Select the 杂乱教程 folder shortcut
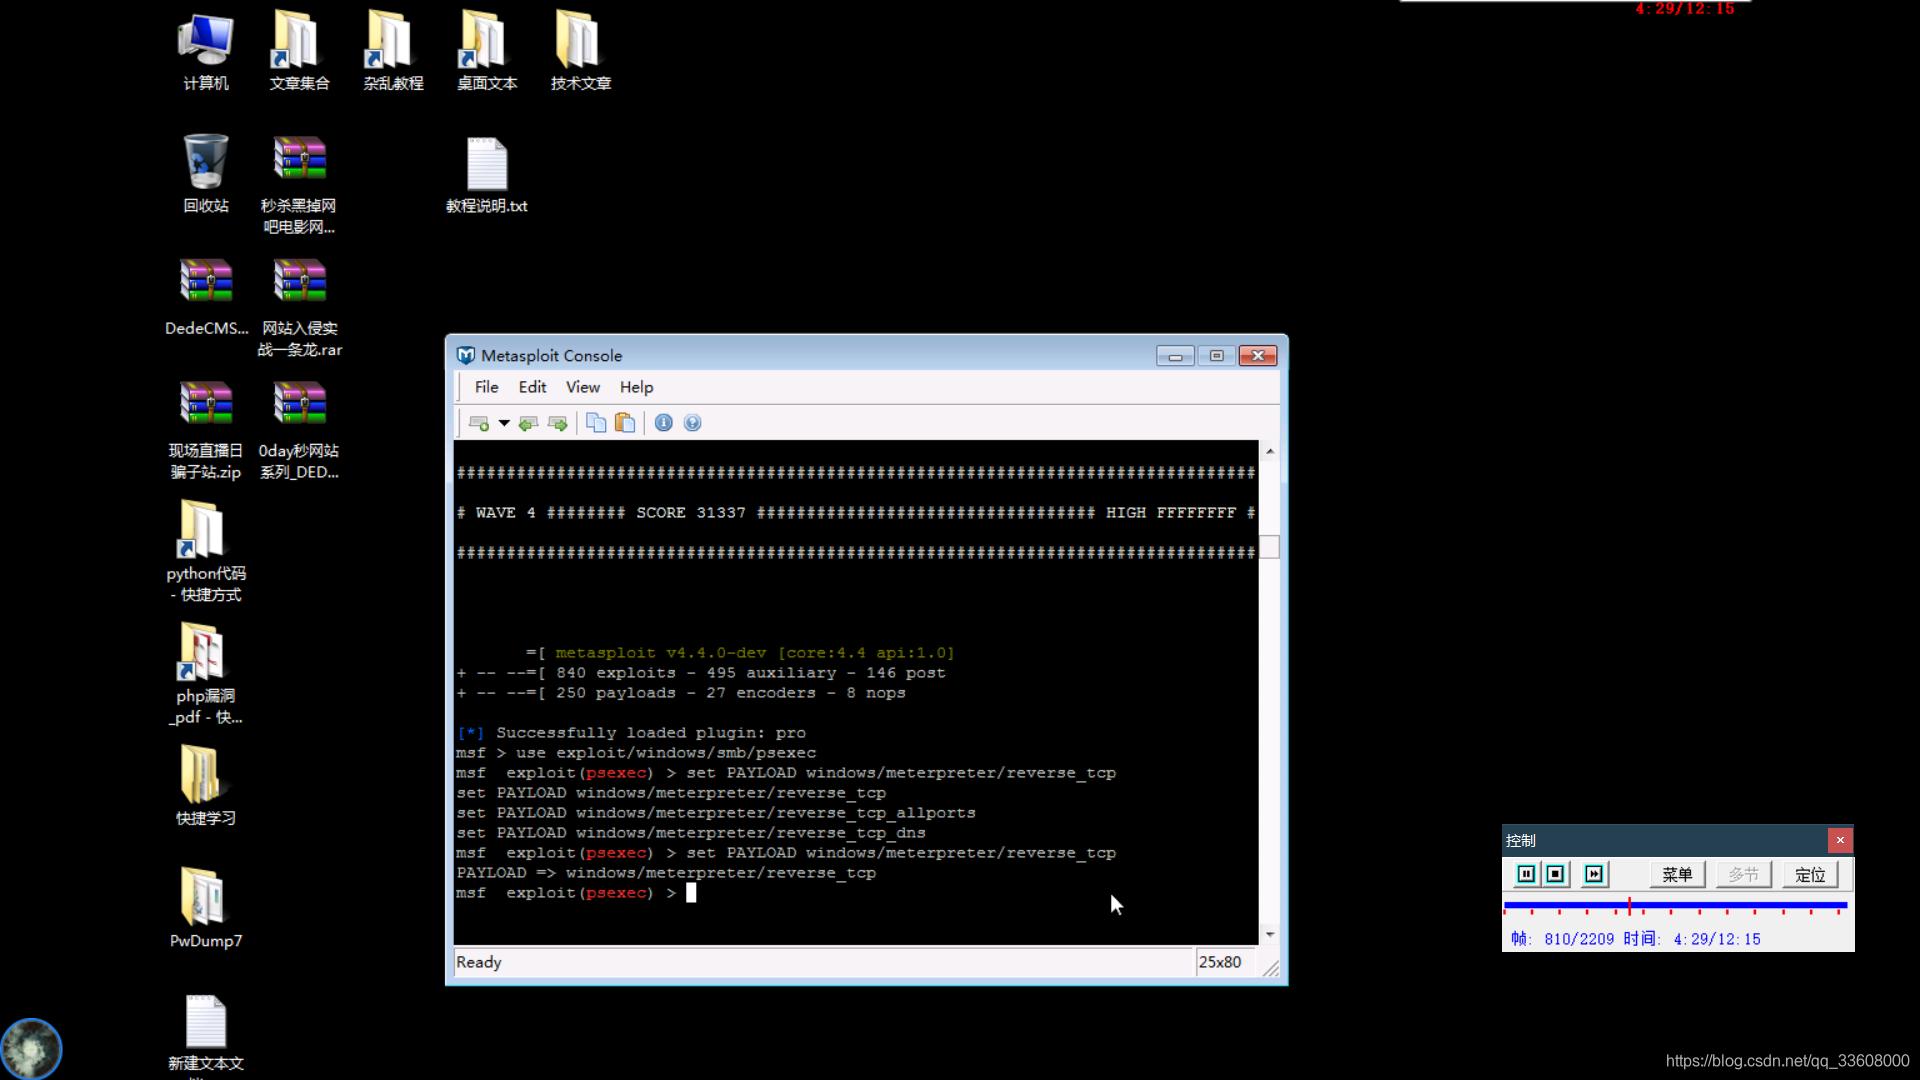The image size is (1920, 1080). (x=393, y=52)
